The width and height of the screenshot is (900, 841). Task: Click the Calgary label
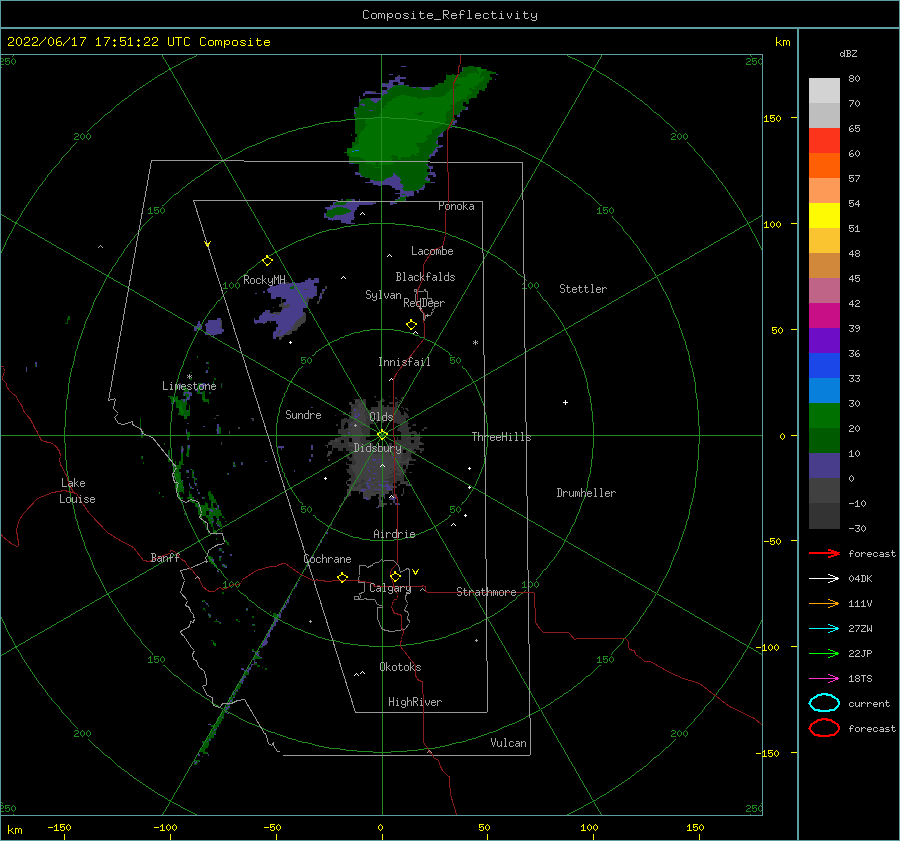click(x=390, y=588)
